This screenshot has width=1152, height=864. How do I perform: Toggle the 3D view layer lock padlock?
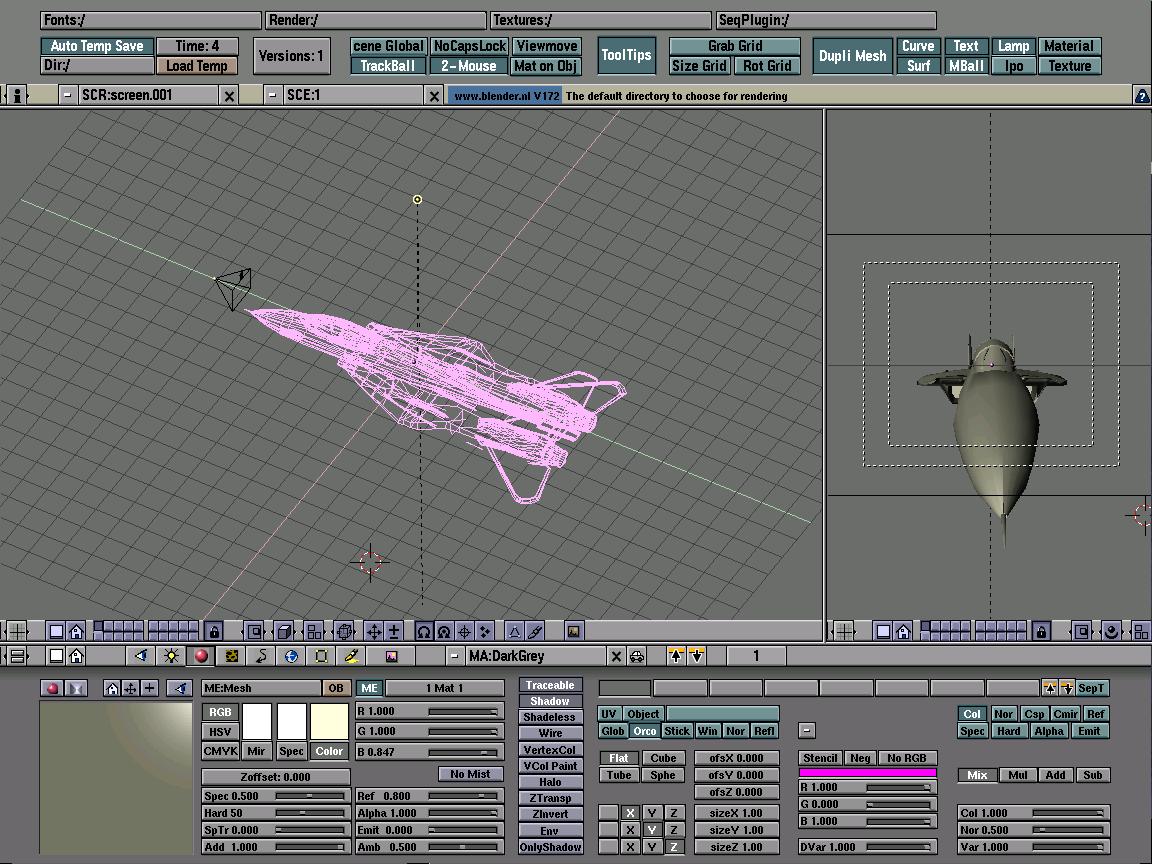click(x=214, y=630)
